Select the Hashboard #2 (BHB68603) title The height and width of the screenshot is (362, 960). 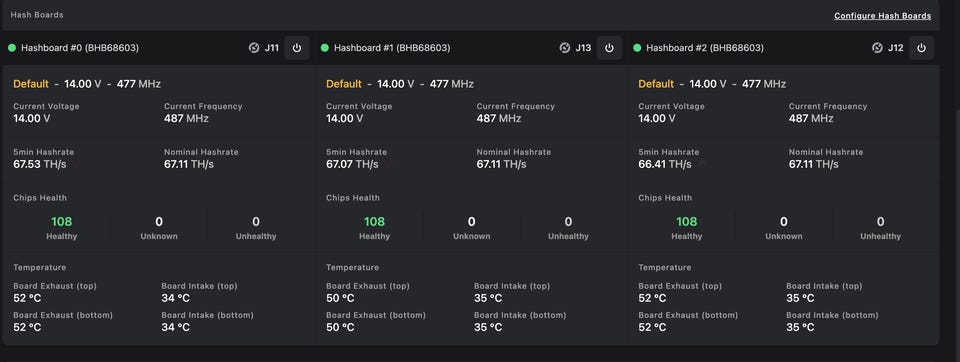click(705, 48)
